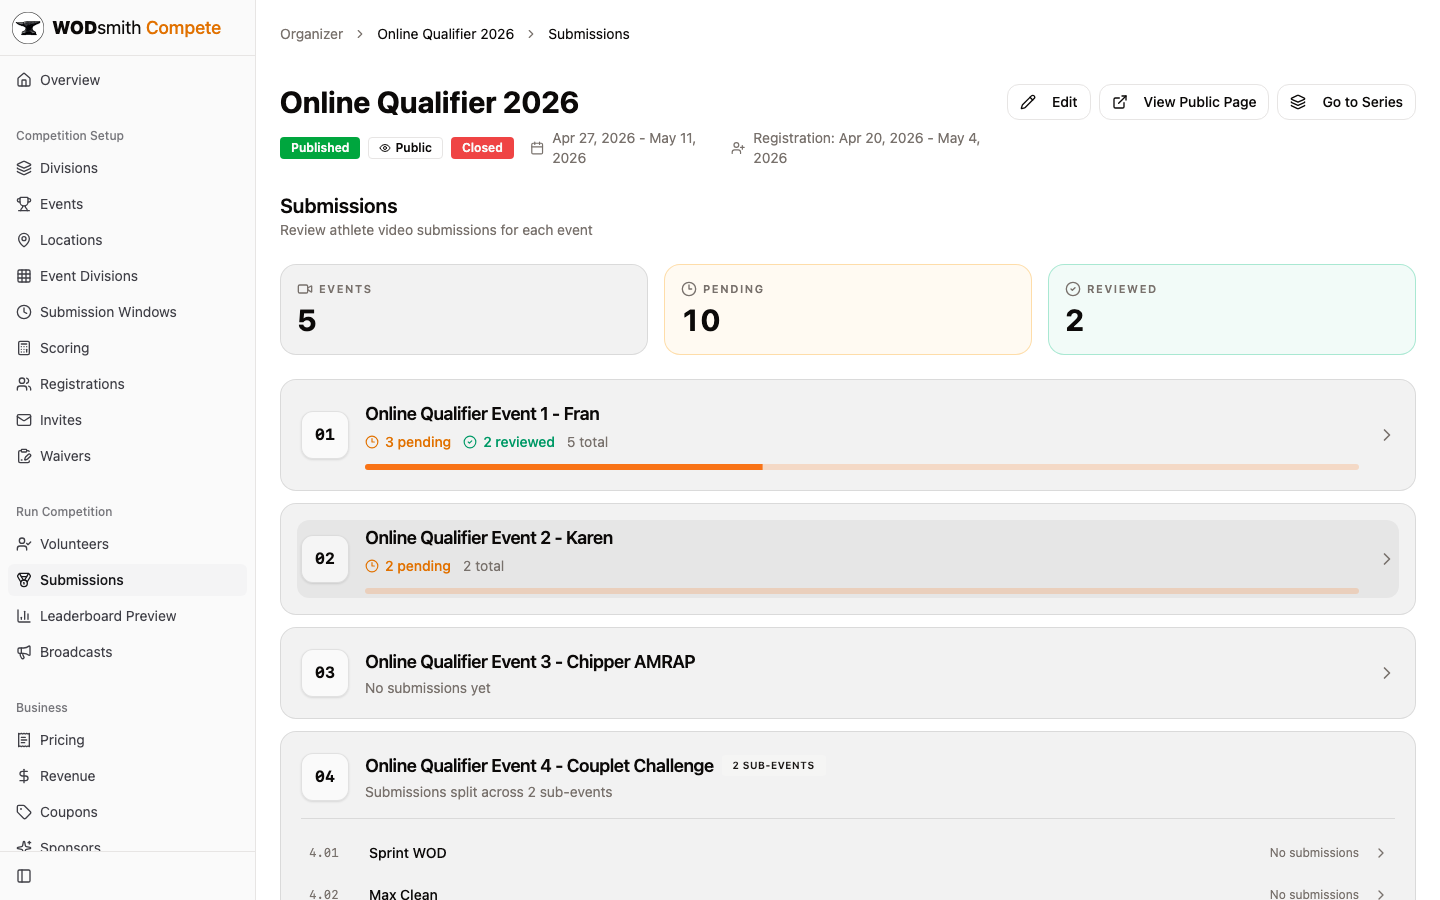The height and width of the screenshot is (900, 1440).
Task: Go to Divisions in Competition Setup
Action: tap(127, 168)
